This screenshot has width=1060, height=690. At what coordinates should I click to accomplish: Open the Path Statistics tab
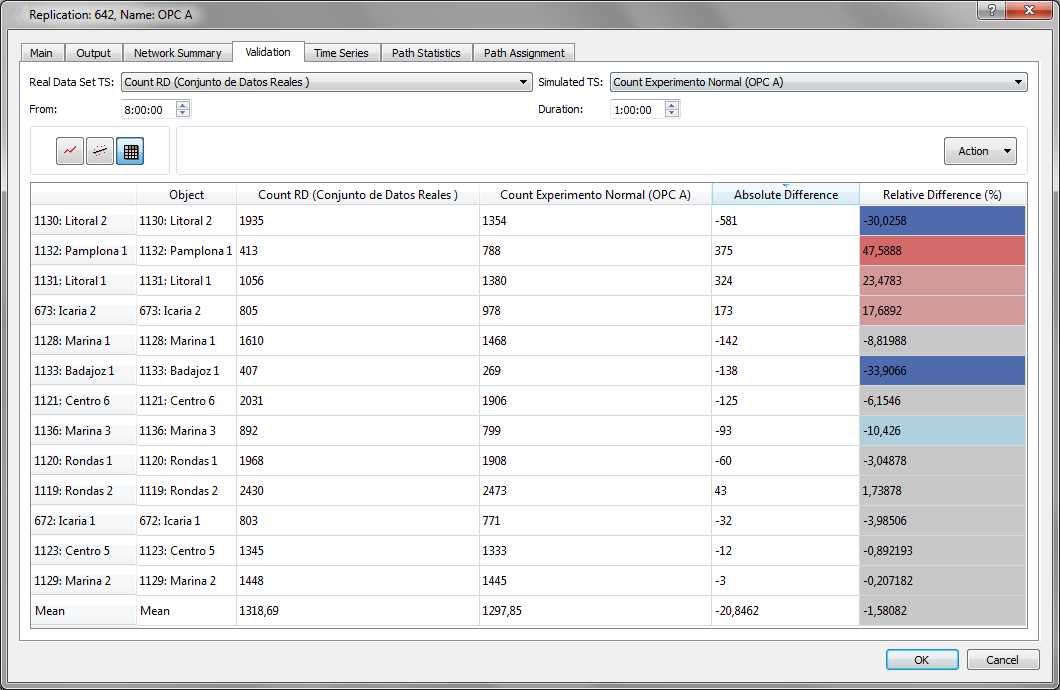[x=427, y=52]
